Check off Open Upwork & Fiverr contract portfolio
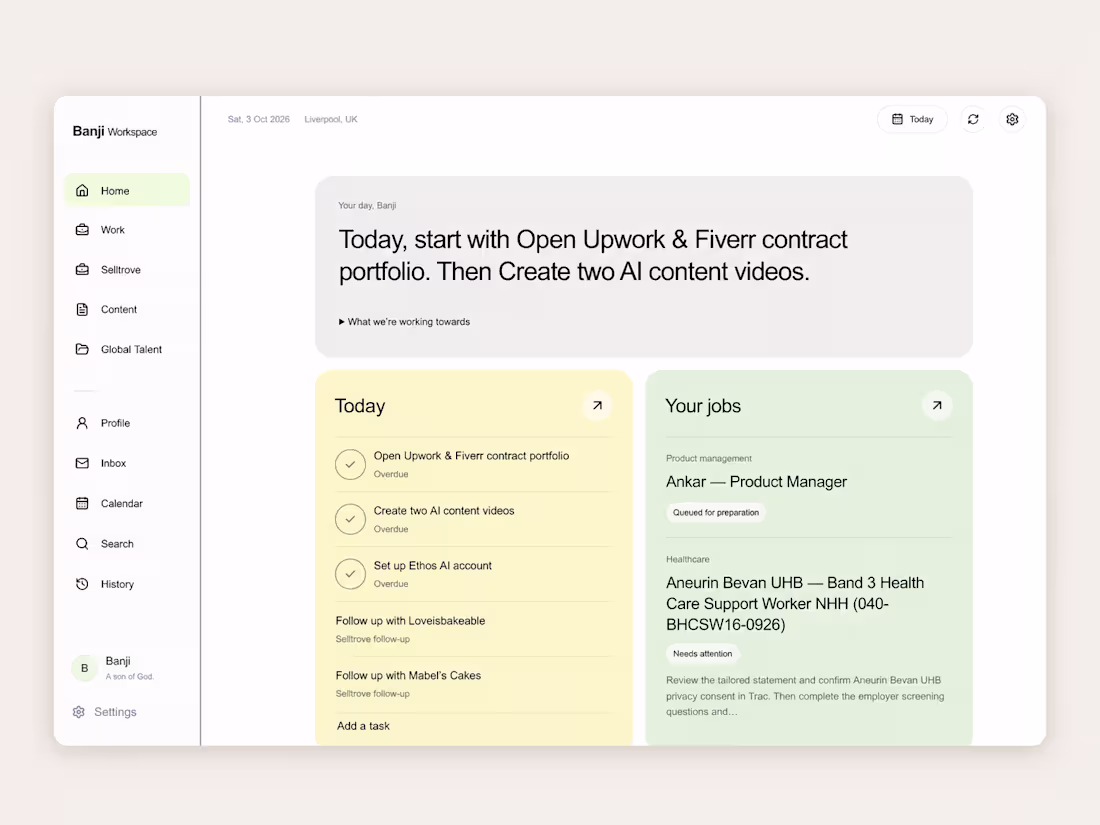 (x=350, y=464)
